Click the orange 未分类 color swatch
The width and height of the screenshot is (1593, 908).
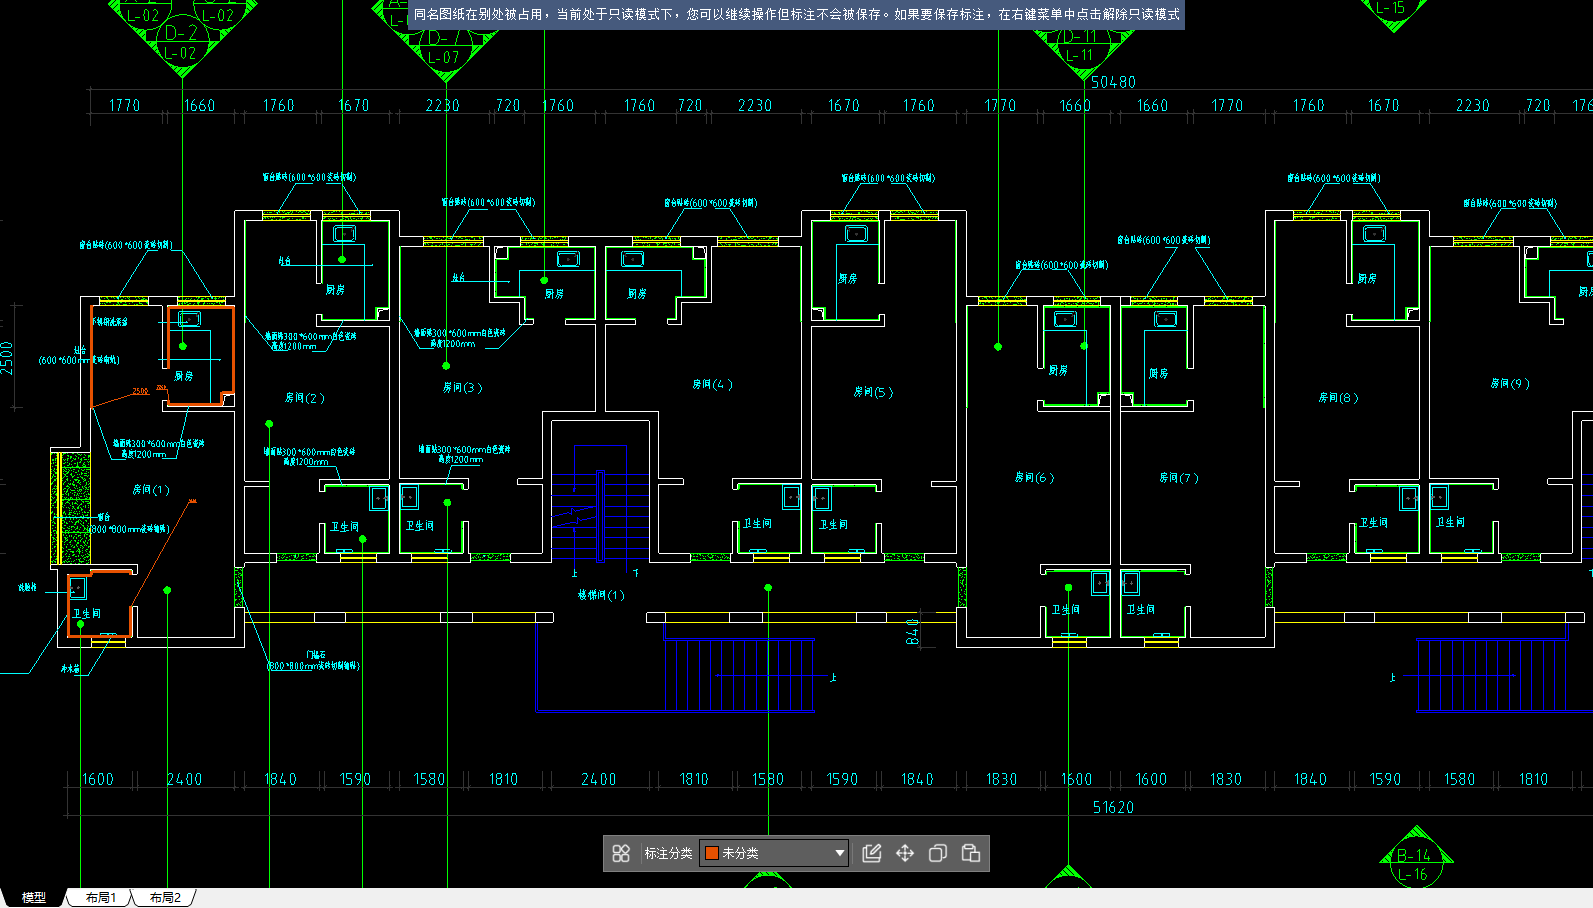(x=712, y=853)
